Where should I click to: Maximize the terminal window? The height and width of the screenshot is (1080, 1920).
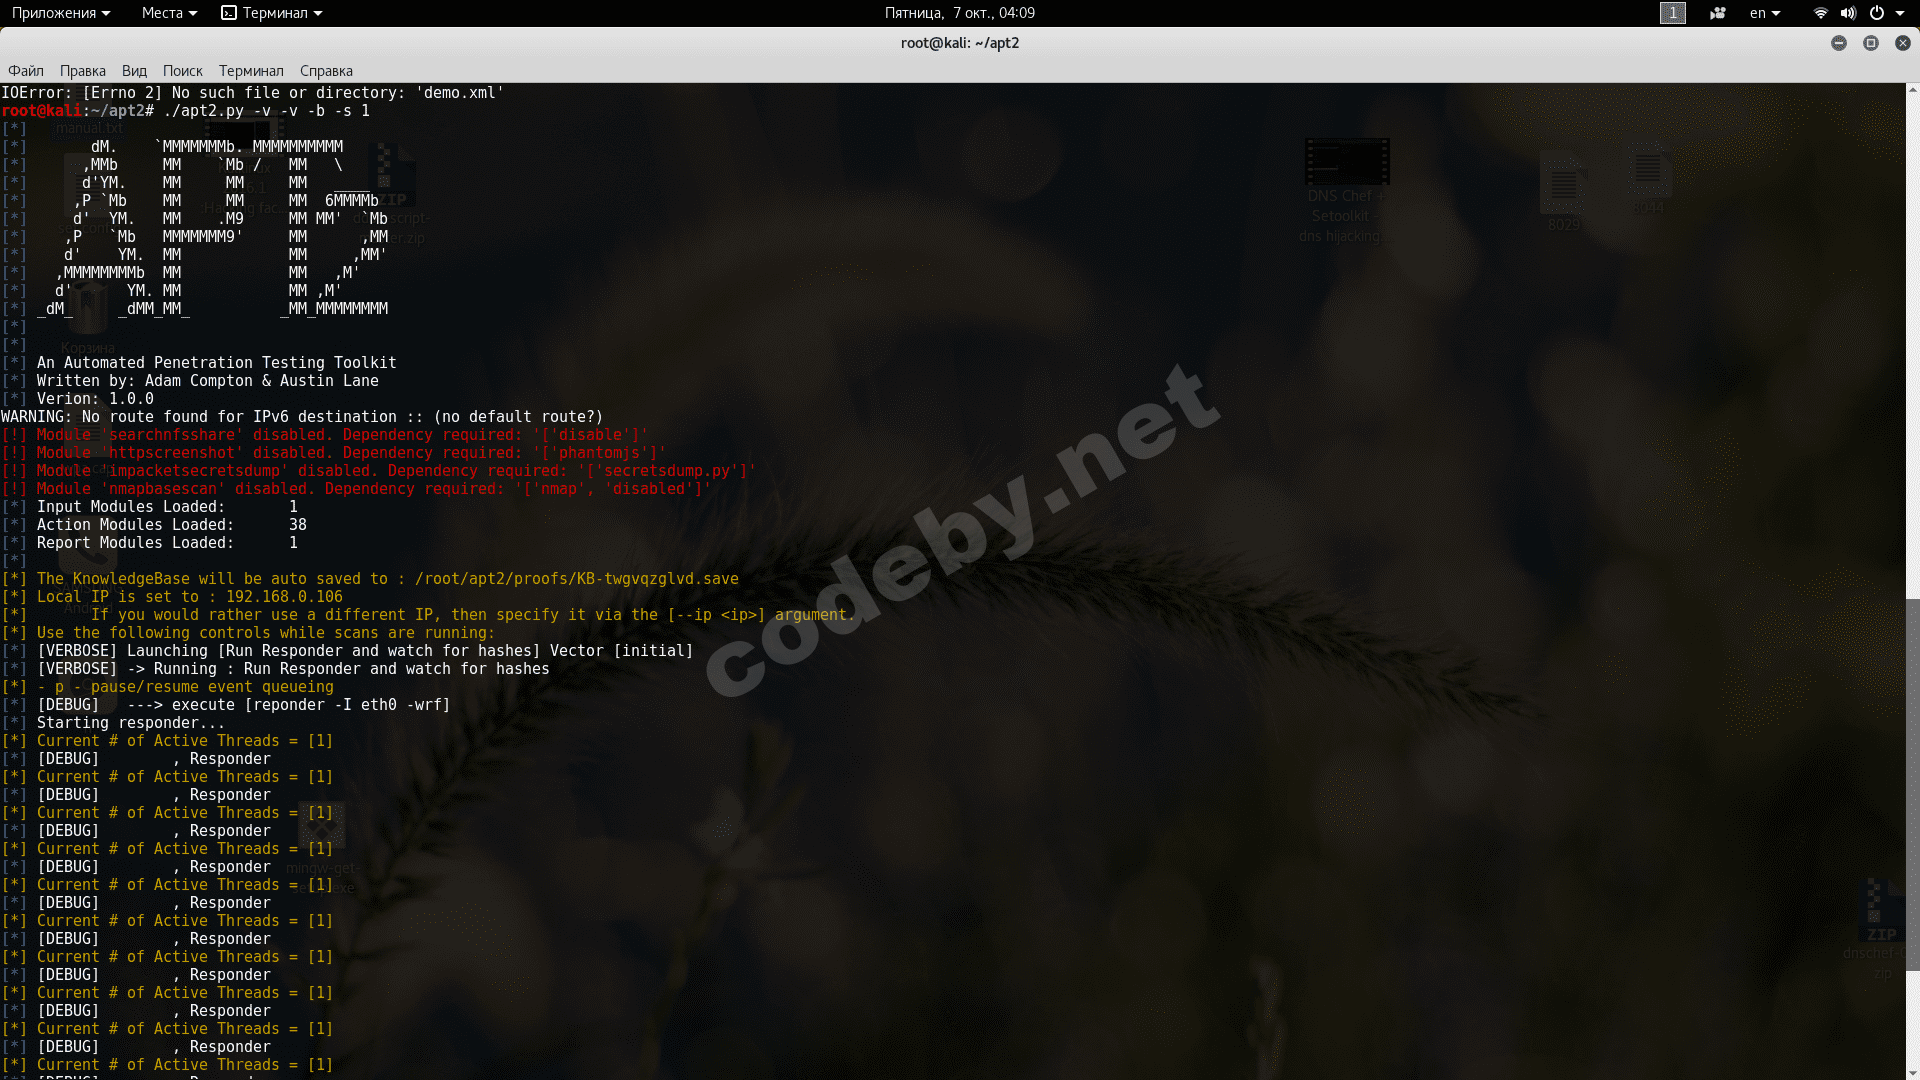point(1870,43)
